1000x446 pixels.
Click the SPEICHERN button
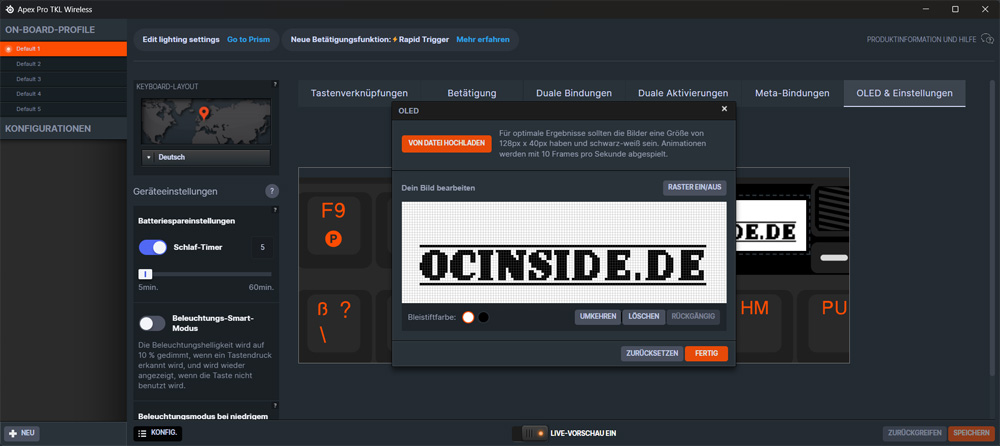(971, 433)
